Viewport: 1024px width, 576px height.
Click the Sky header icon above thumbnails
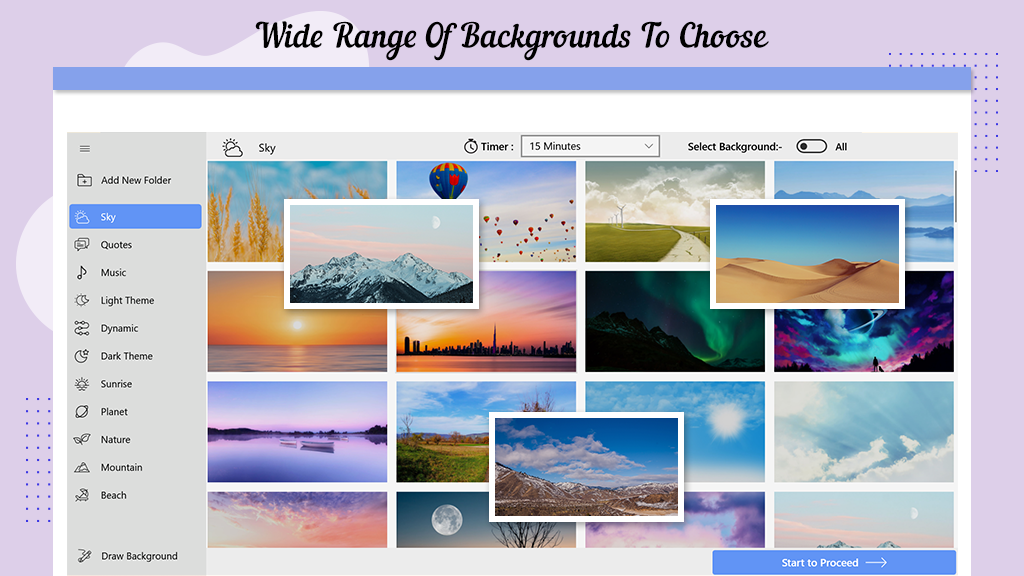click(232, 148)
